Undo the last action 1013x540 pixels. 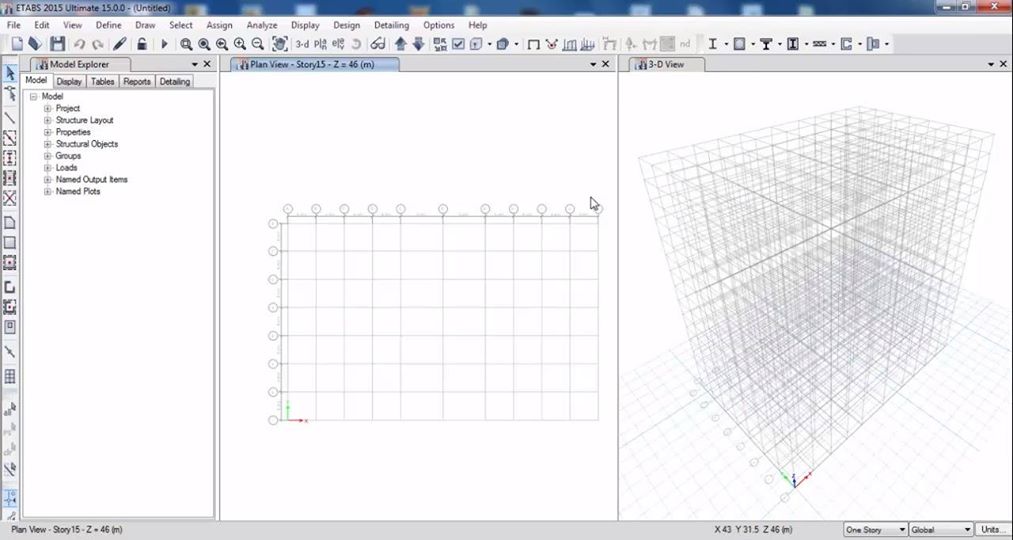click(79, 44)
